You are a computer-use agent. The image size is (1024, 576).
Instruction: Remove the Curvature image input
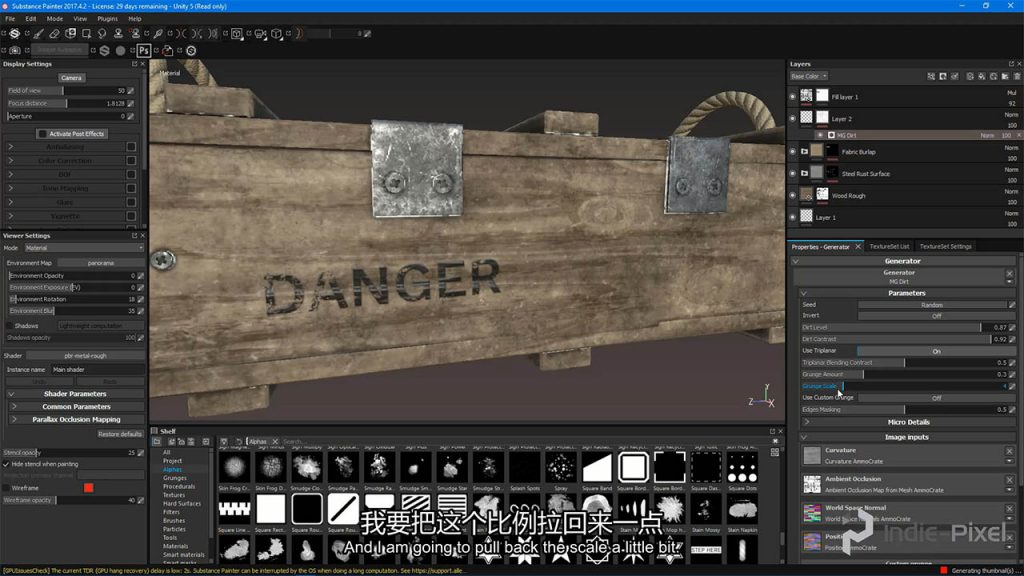(1010, 451)
